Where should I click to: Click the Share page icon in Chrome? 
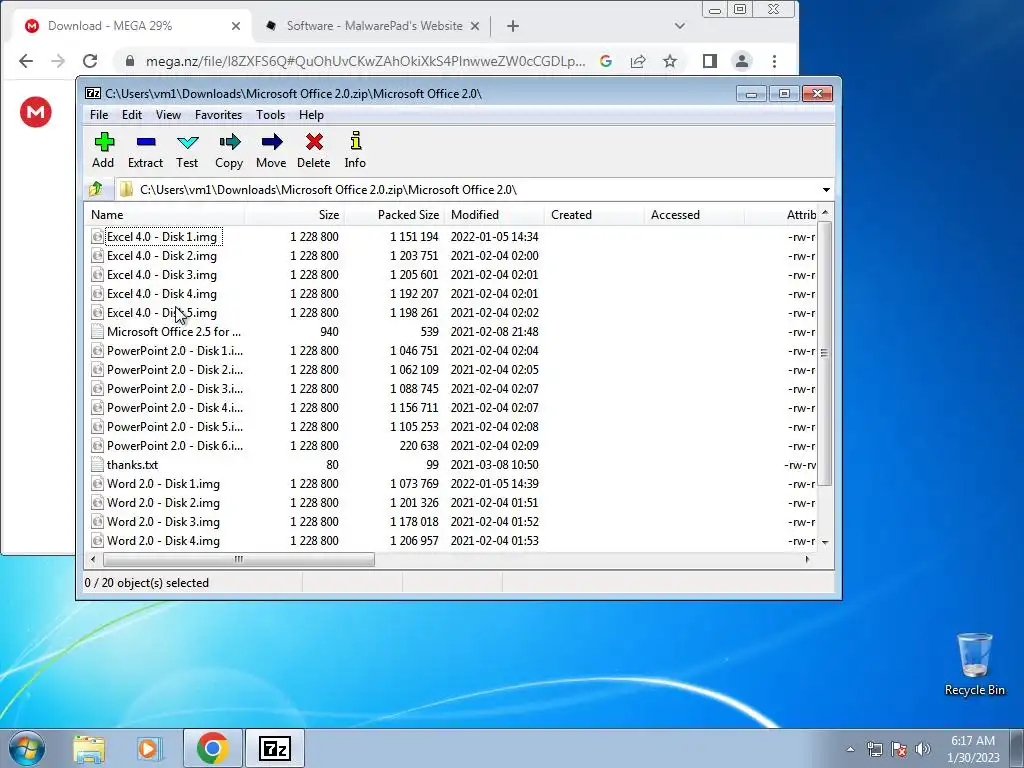638,61
